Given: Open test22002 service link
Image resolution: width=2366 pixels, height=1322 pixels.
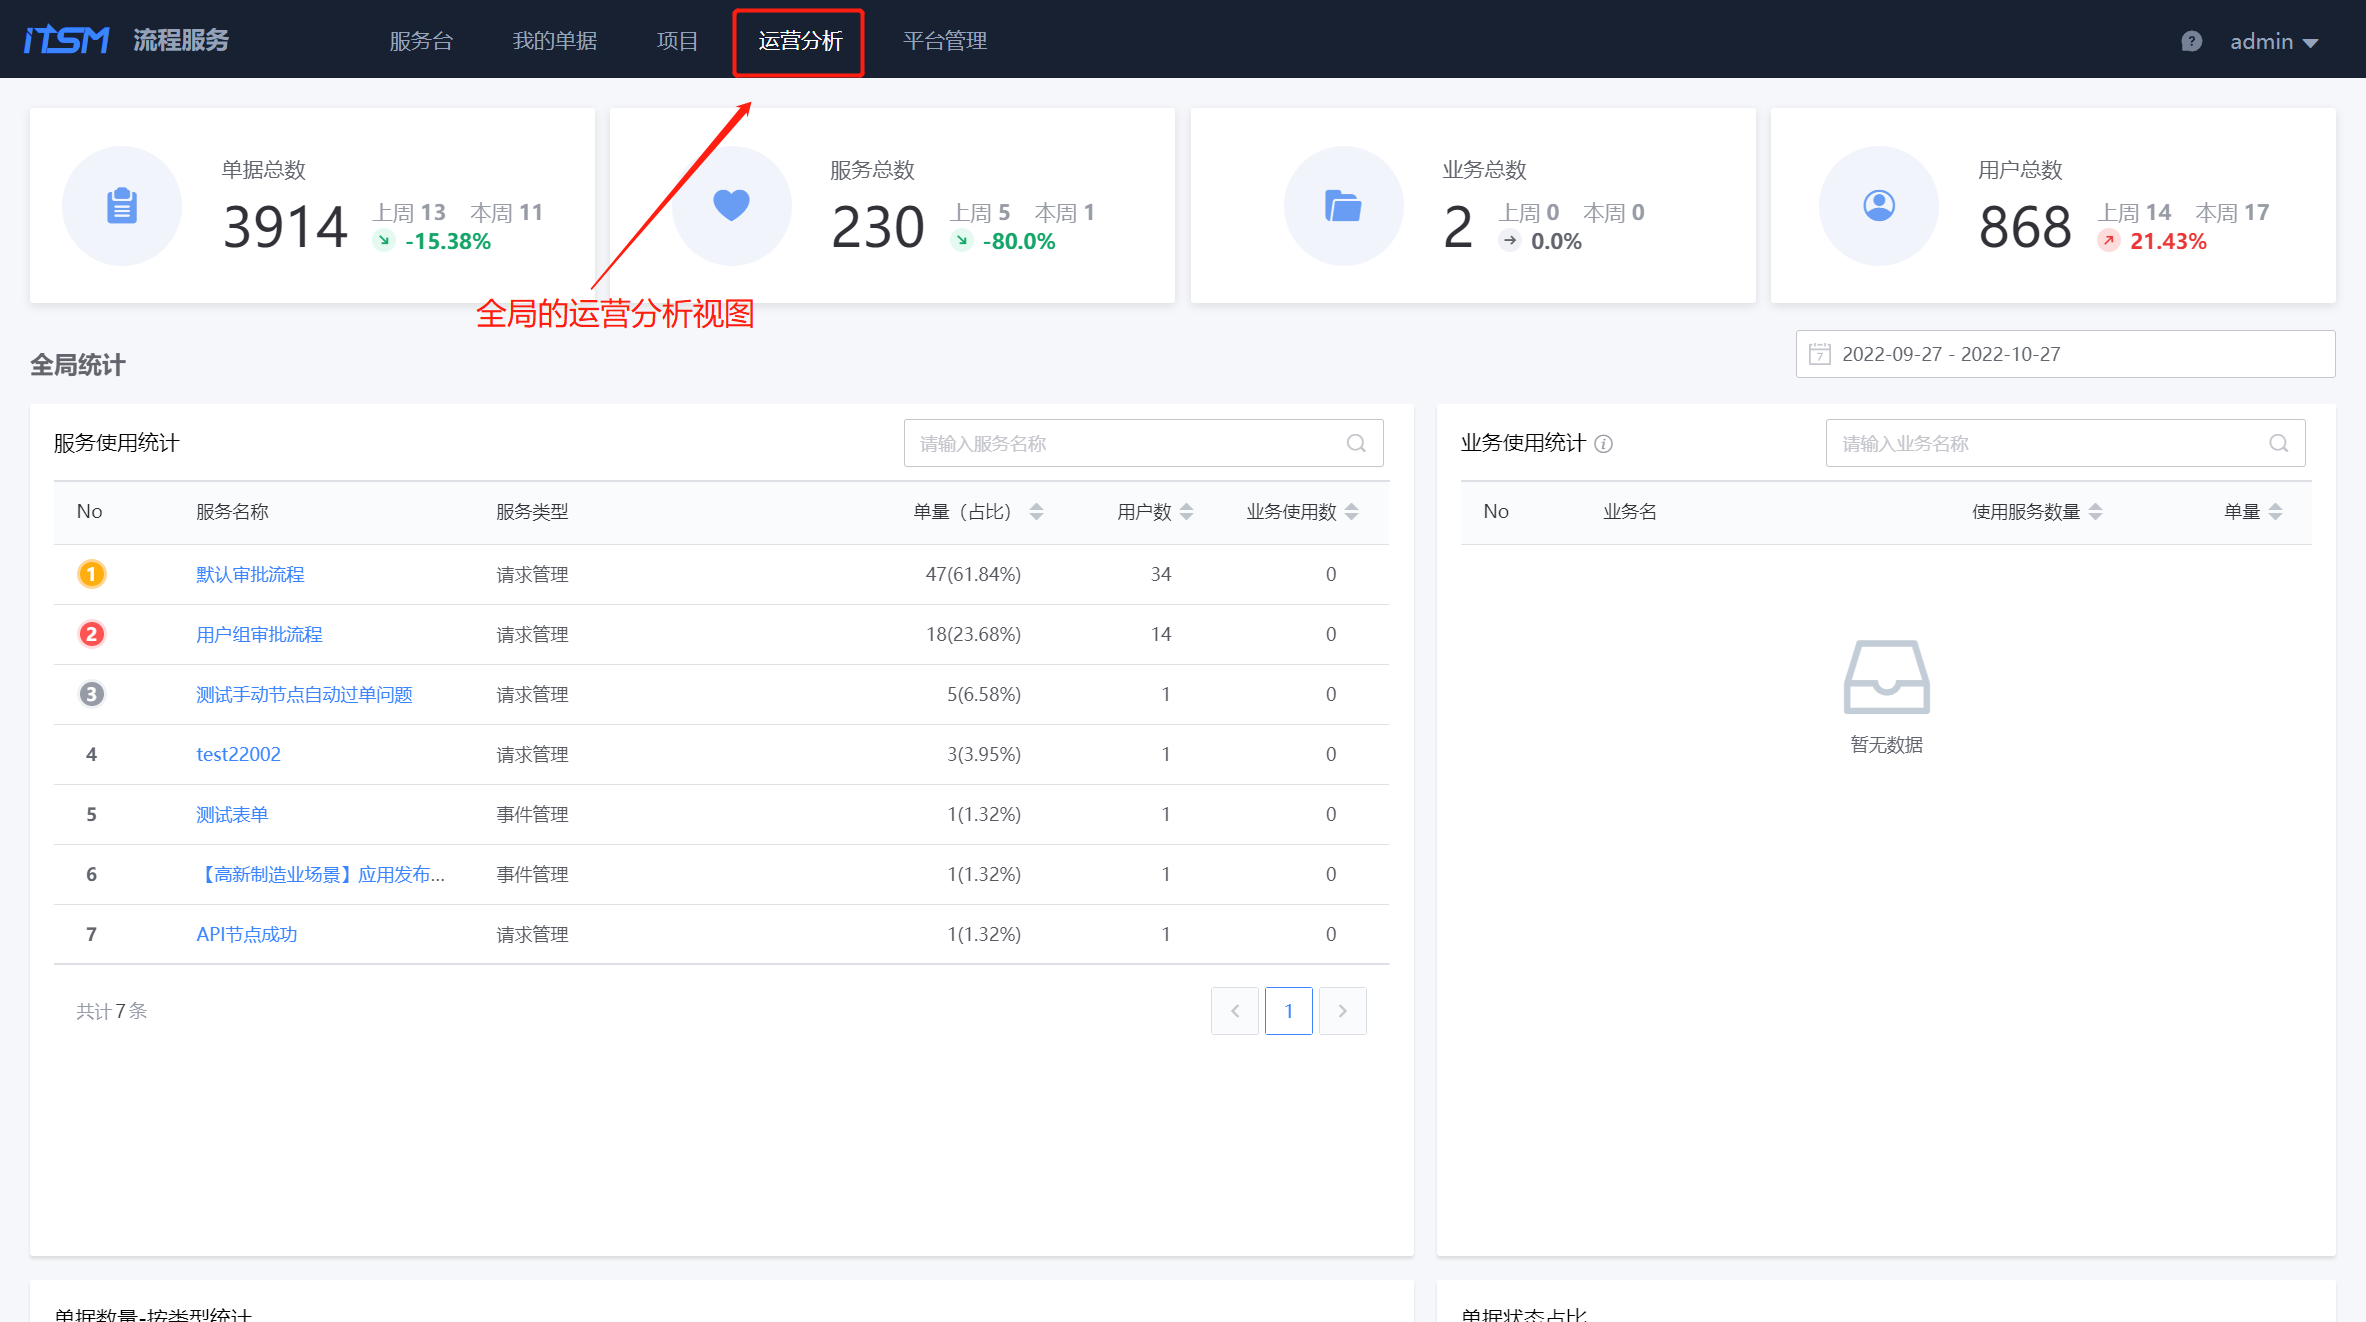Looking at the screenshot, I should coord(238,754).
